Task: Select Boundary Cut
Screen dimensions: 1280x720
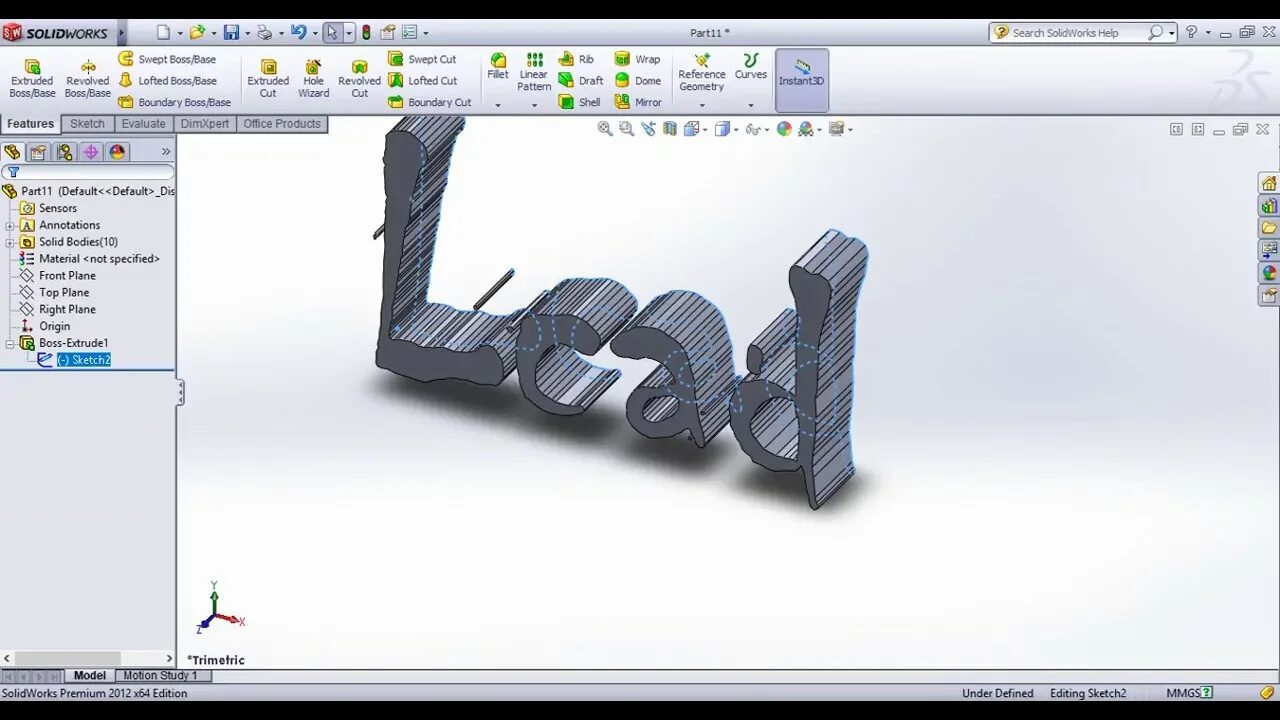Action: pyautogui.click(x=429, y=102)
